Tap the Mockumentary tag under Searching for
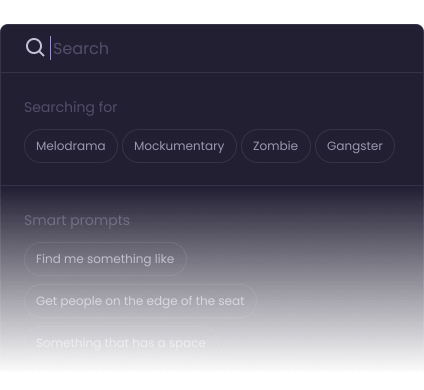424x390 pixels. 179,146
